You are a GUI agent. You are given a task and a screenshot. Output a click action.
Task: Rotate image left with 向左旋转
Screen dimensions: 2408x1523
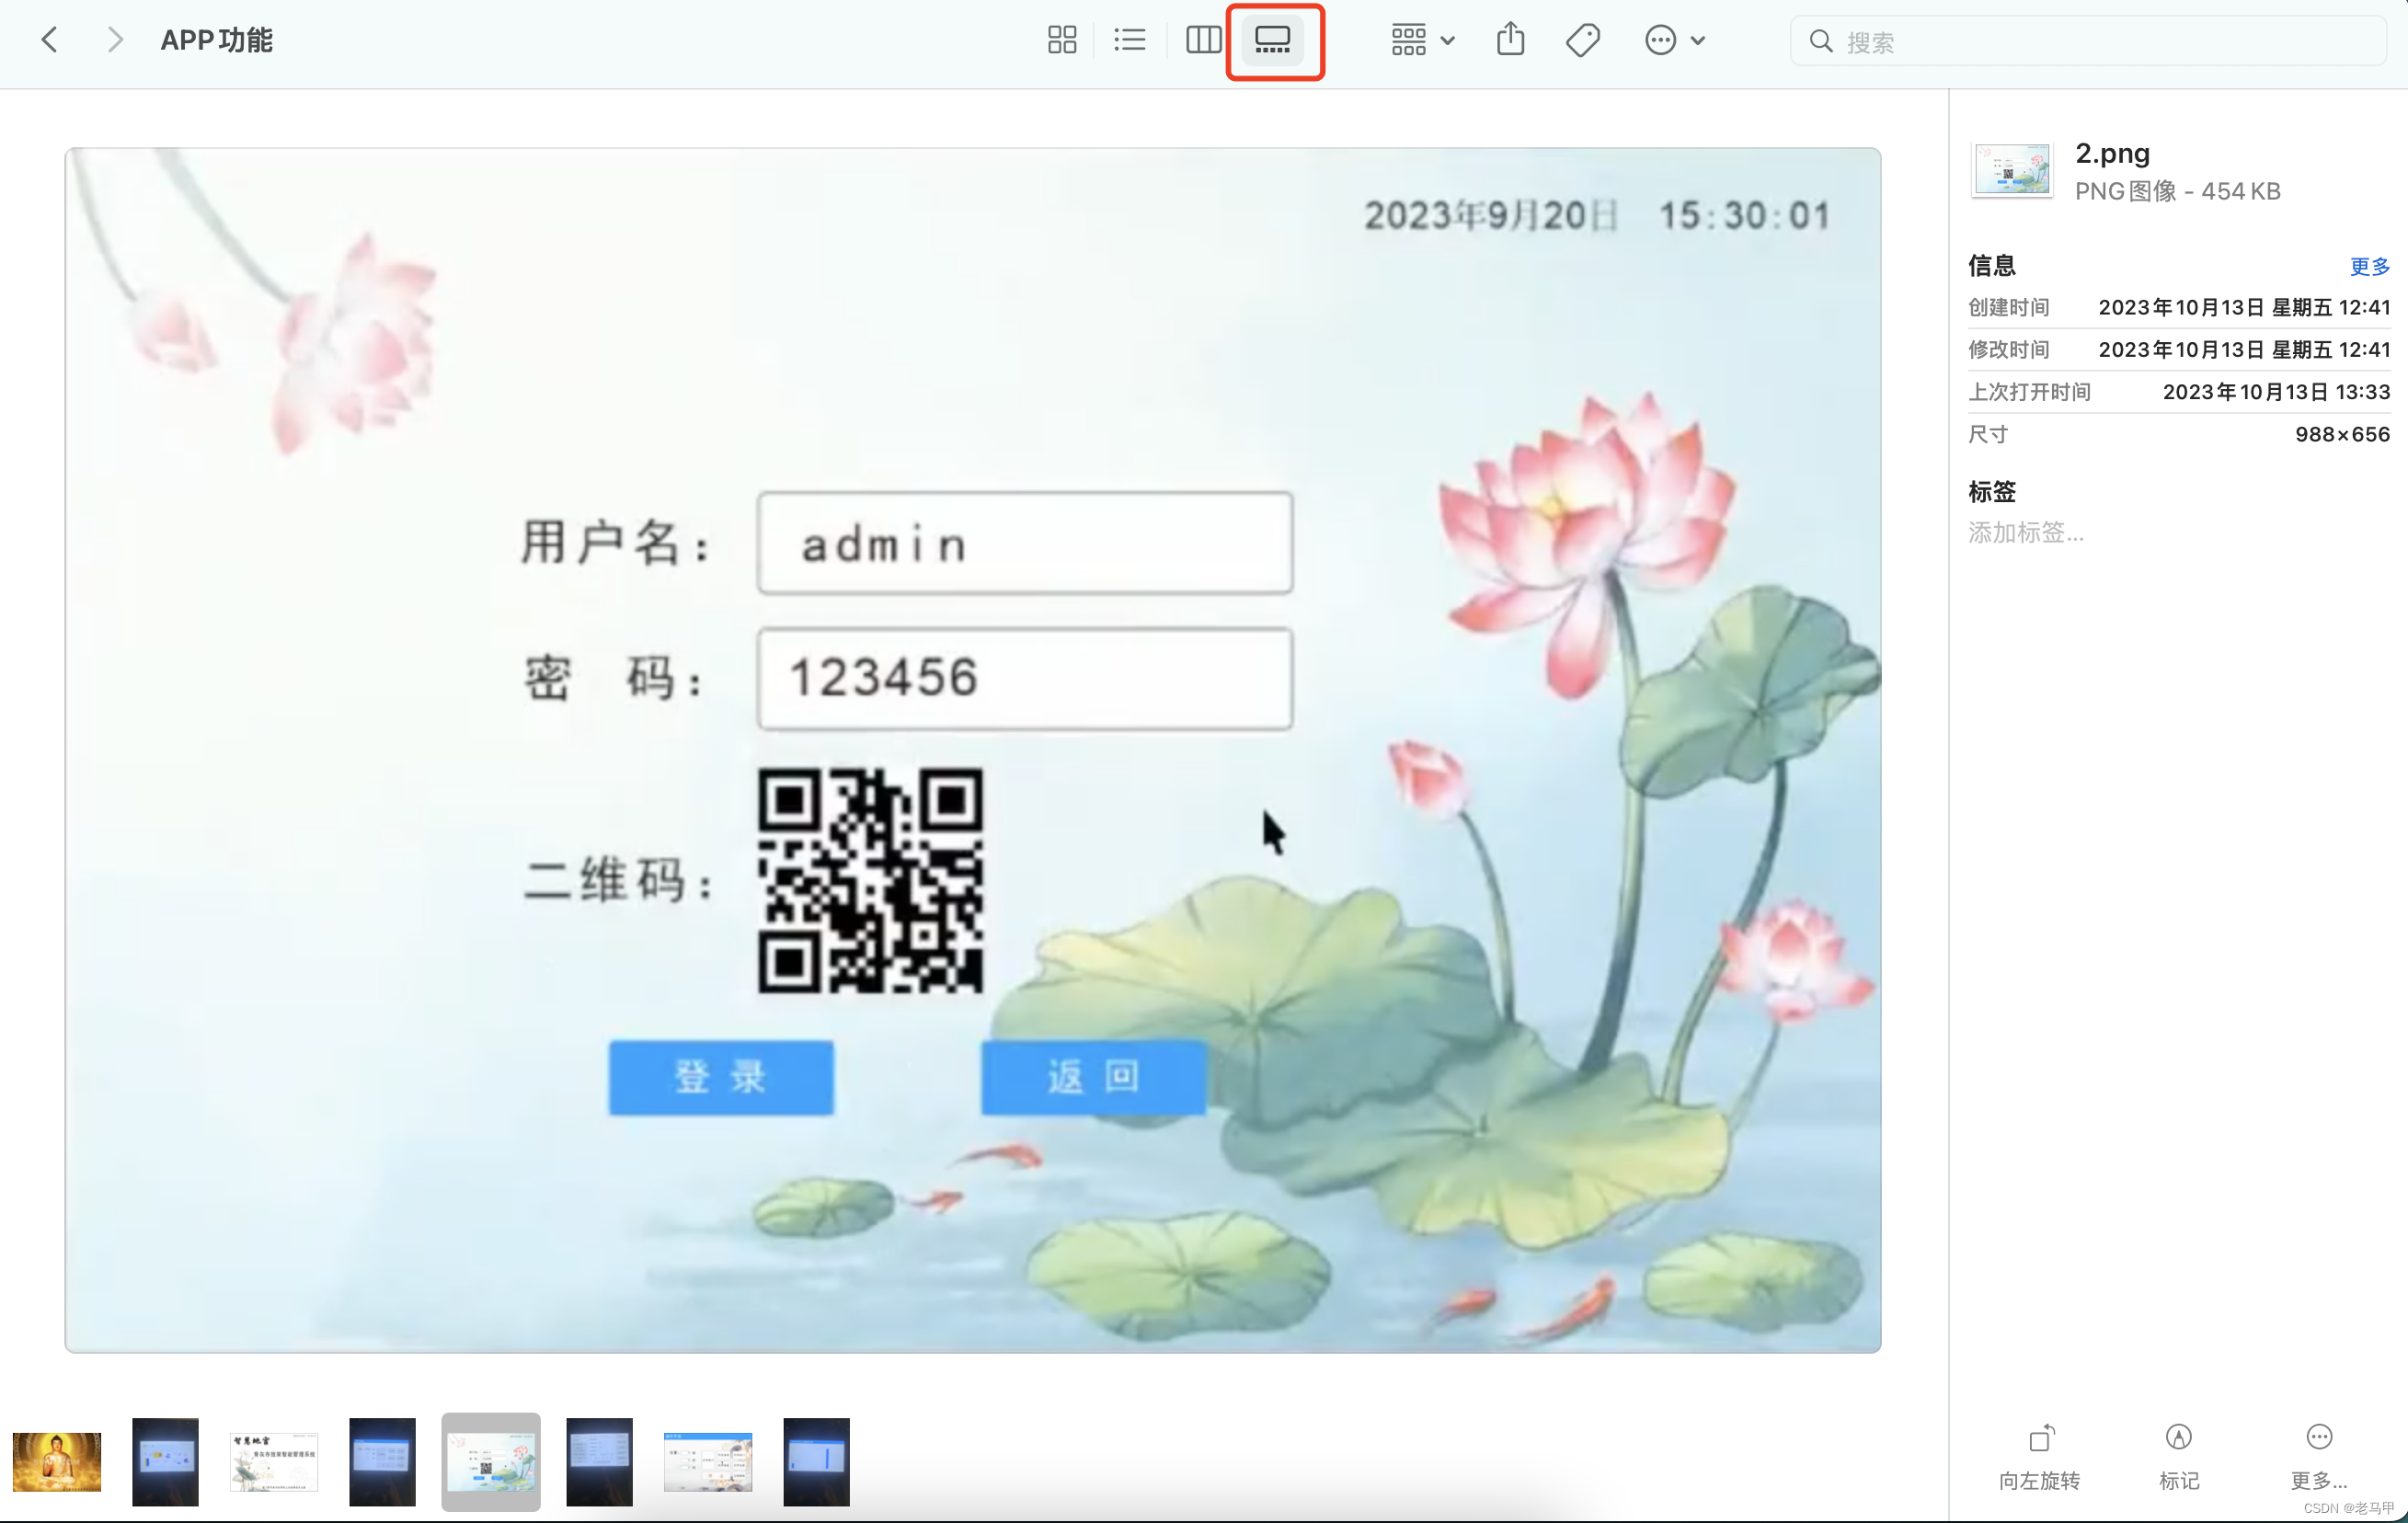tap(2039, 1457)
